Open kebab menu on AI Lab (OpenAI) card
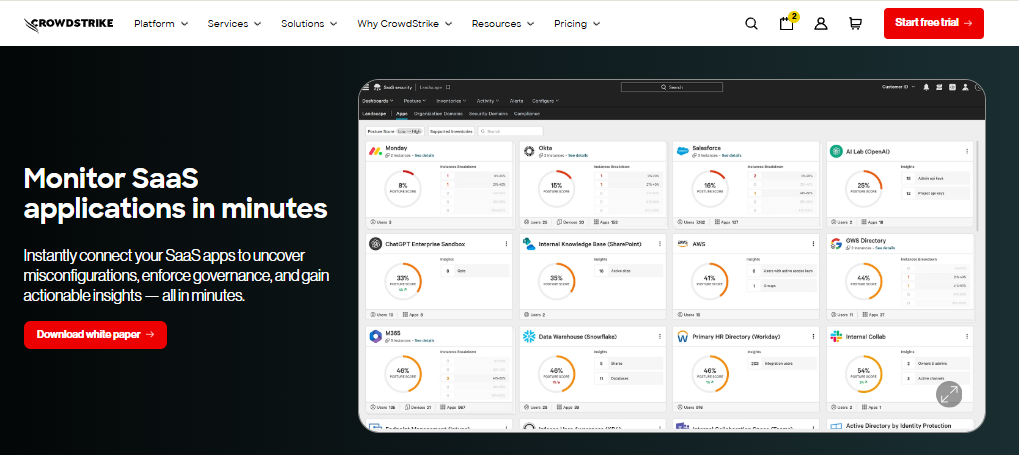 tap(967, 151)
